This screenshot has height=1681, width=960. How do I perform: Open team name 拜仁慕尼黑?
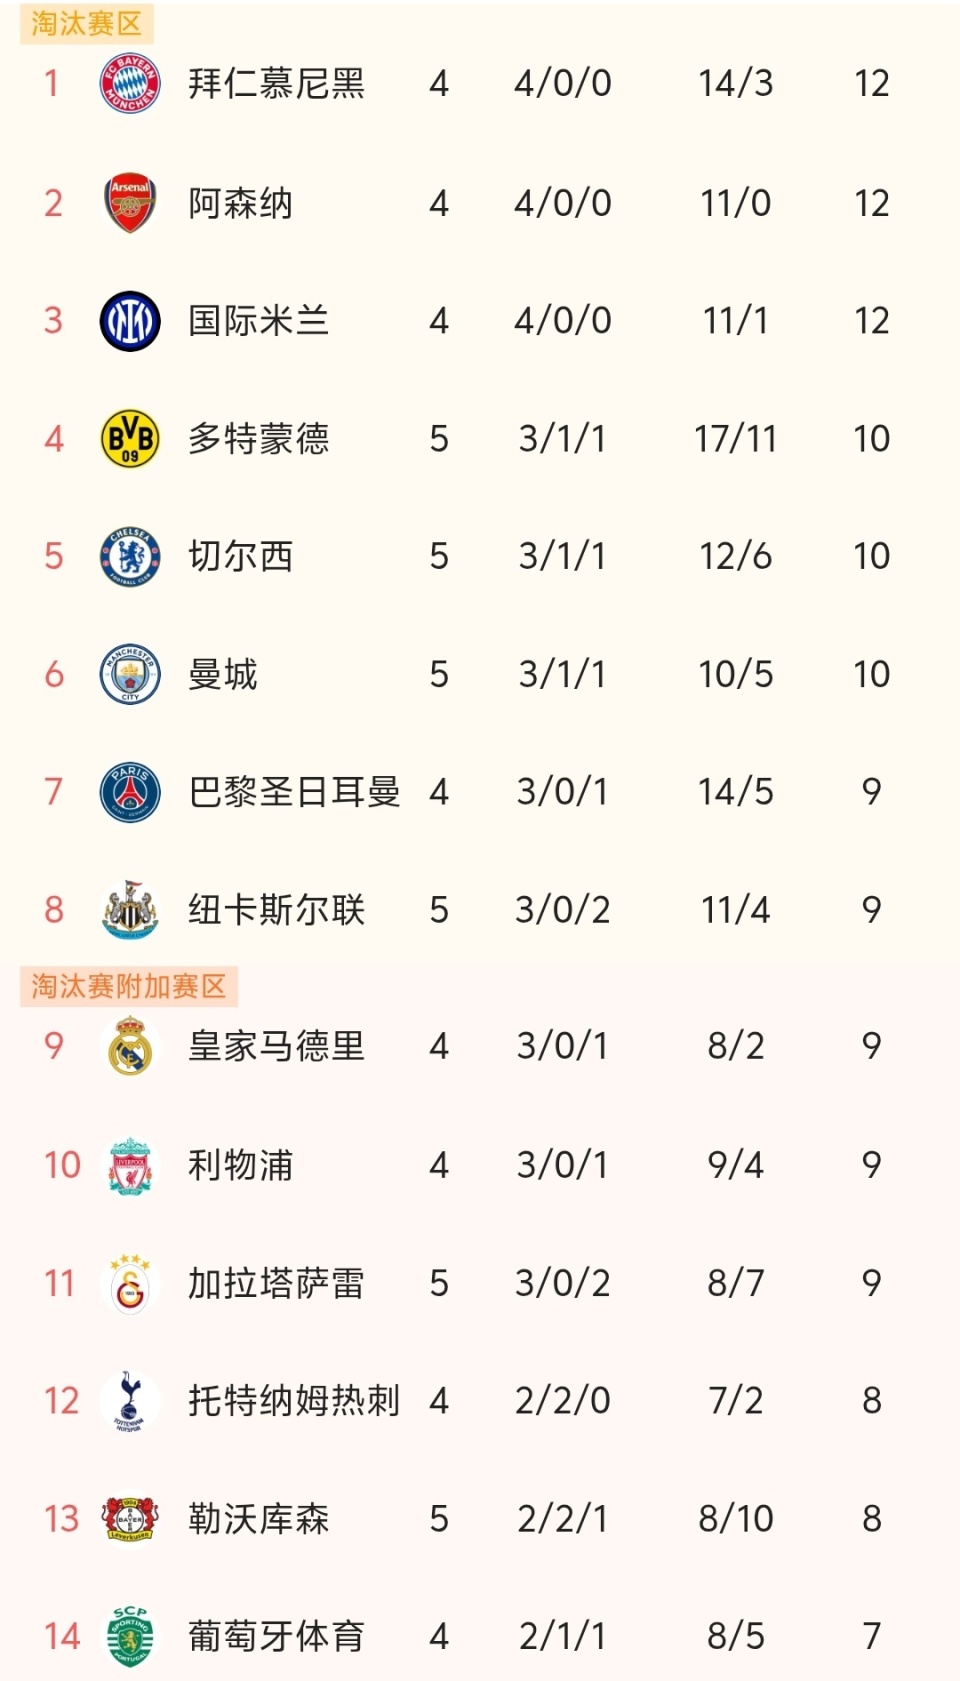(x=276, y=83)
